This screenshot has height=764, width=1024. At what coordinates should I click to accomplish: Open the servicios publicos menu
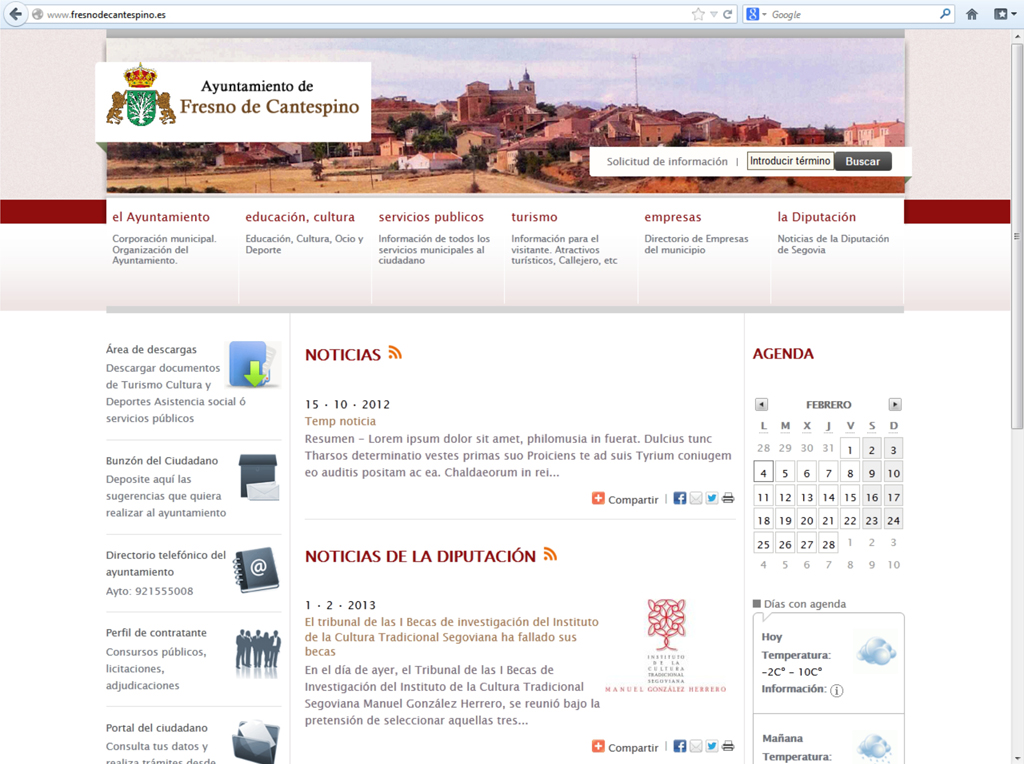click(x=431, y=217)
